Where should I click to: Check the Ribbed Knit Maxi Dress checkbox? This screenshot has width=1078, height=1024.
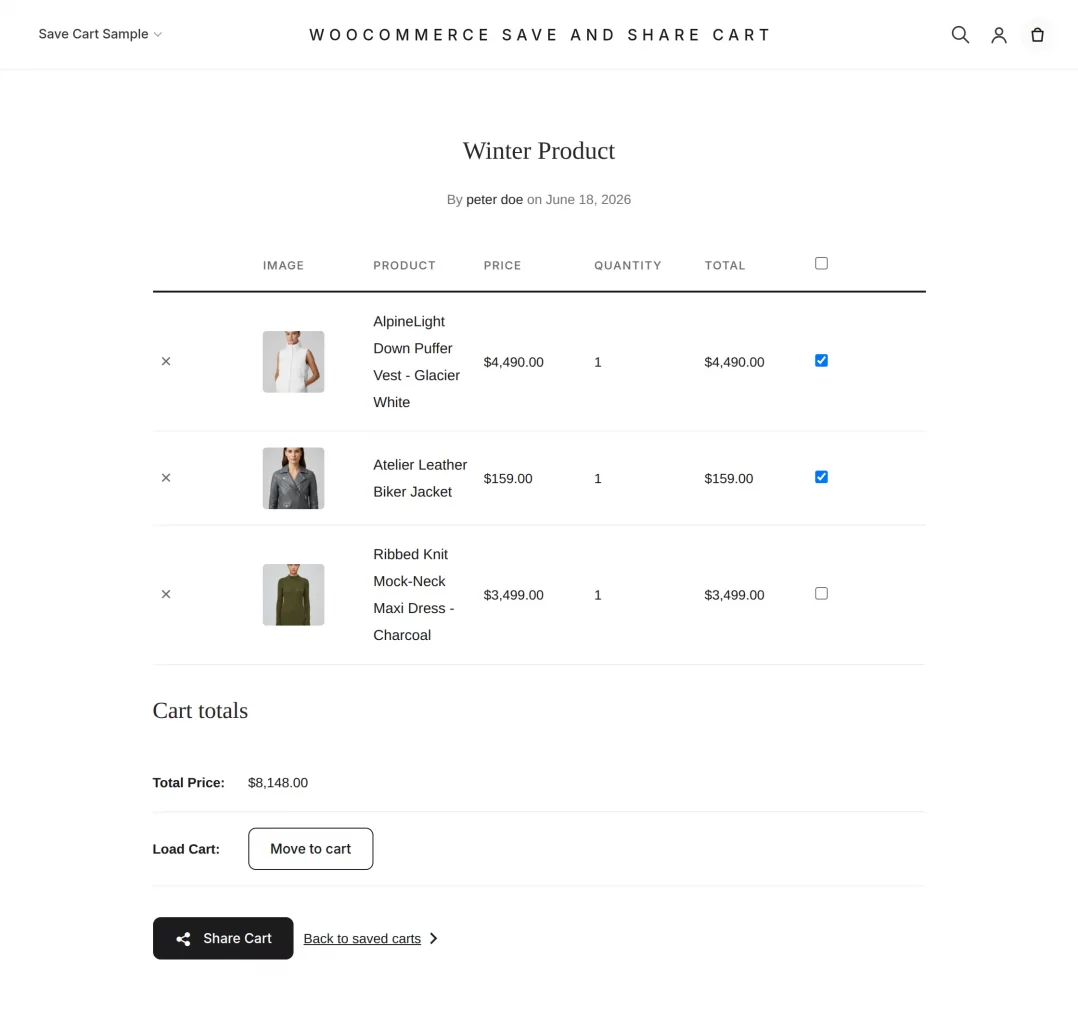click(x=821, y=593)
